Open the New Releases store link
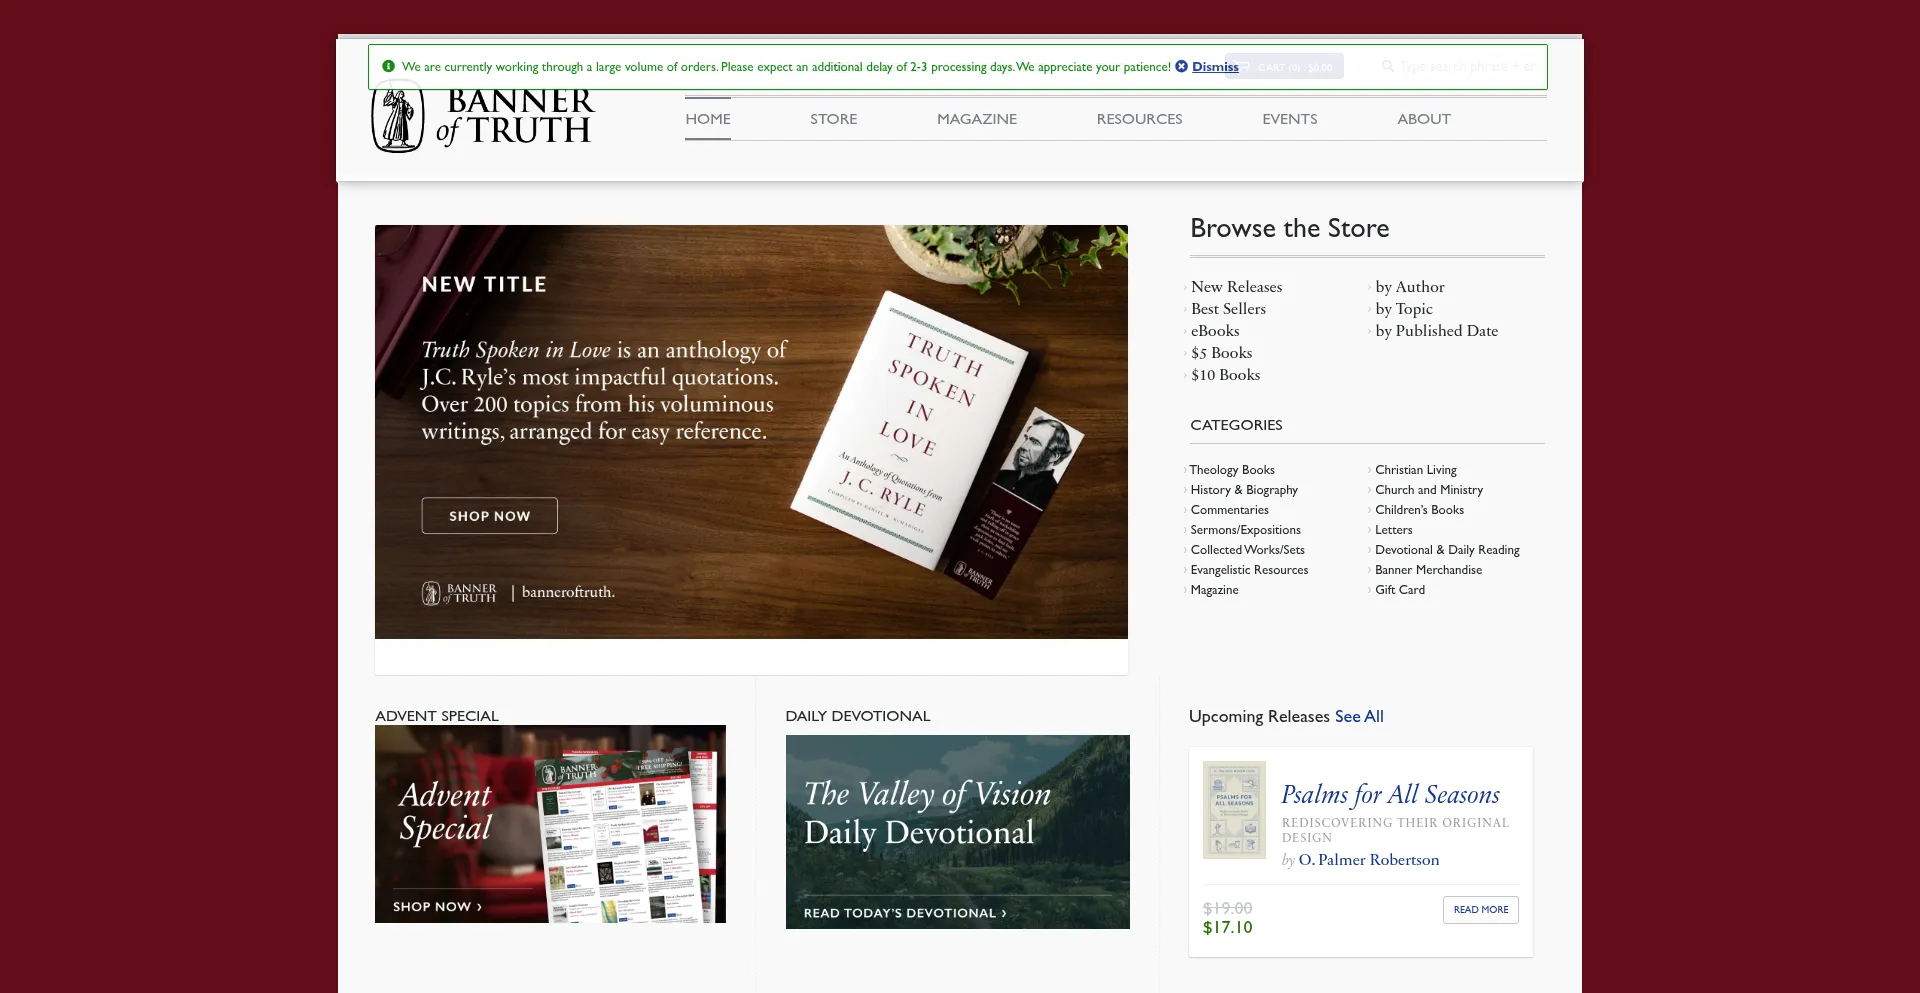This screenshot has width=1920, height=993. (1236, 287)
